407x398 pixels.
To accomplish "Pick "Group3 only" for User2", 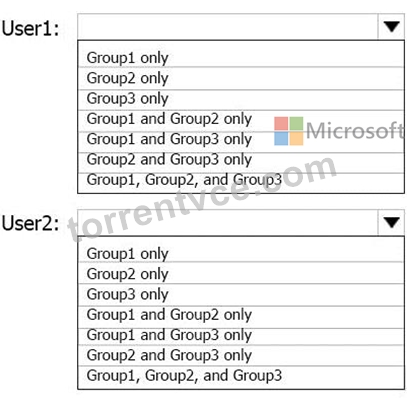I will point(241,294).
